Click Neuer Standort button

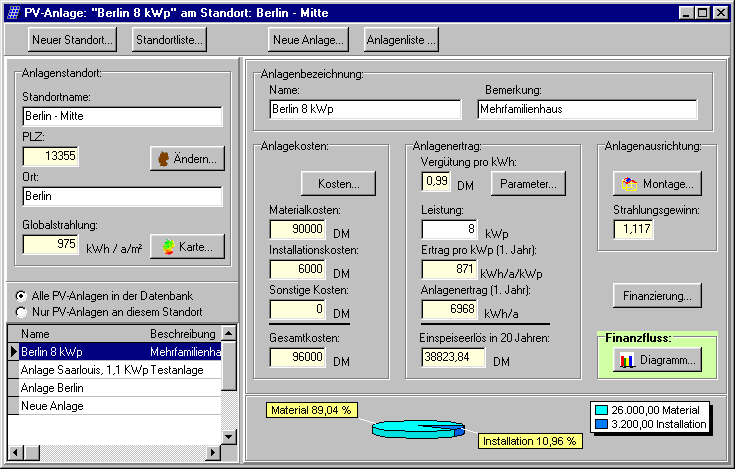pyautogui.click(x=73, y=40)
